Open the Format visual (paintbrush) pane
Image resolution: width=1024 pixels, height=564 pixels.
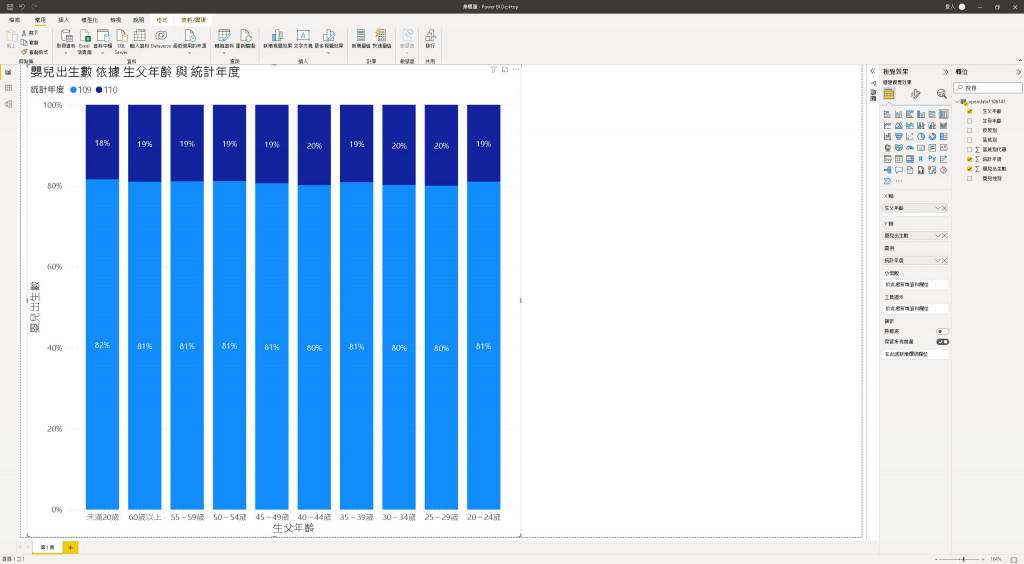point(916,94)
